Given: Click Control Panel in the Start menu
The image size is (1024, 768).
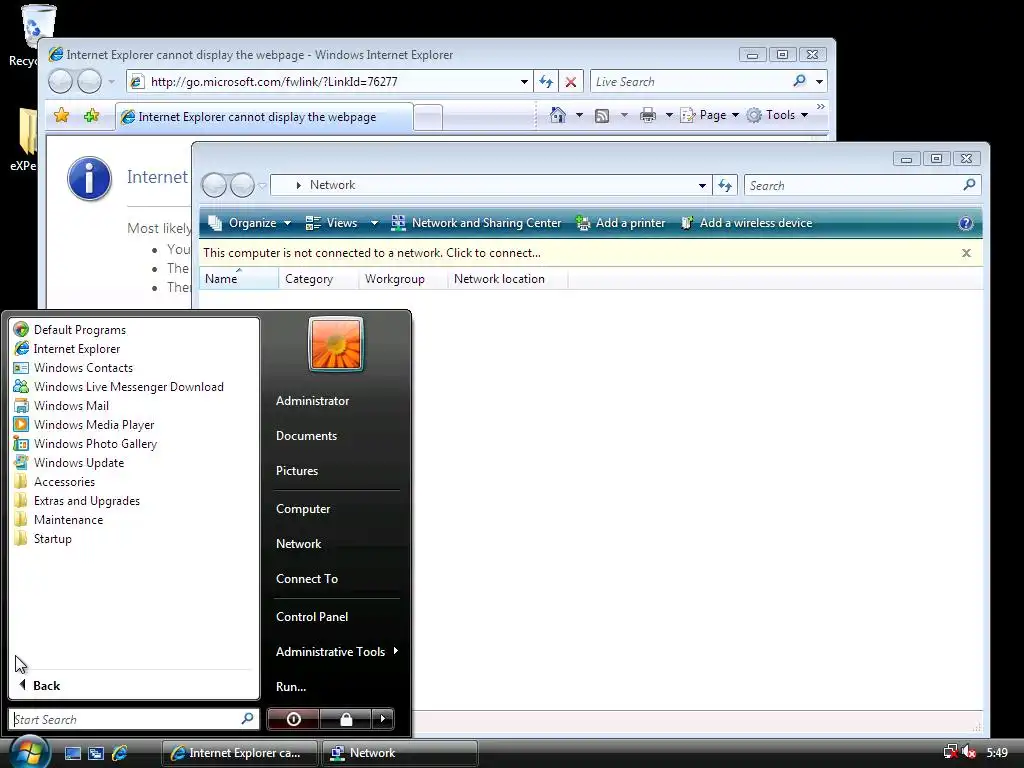Looking at the screenshot, I should (312, 616).
